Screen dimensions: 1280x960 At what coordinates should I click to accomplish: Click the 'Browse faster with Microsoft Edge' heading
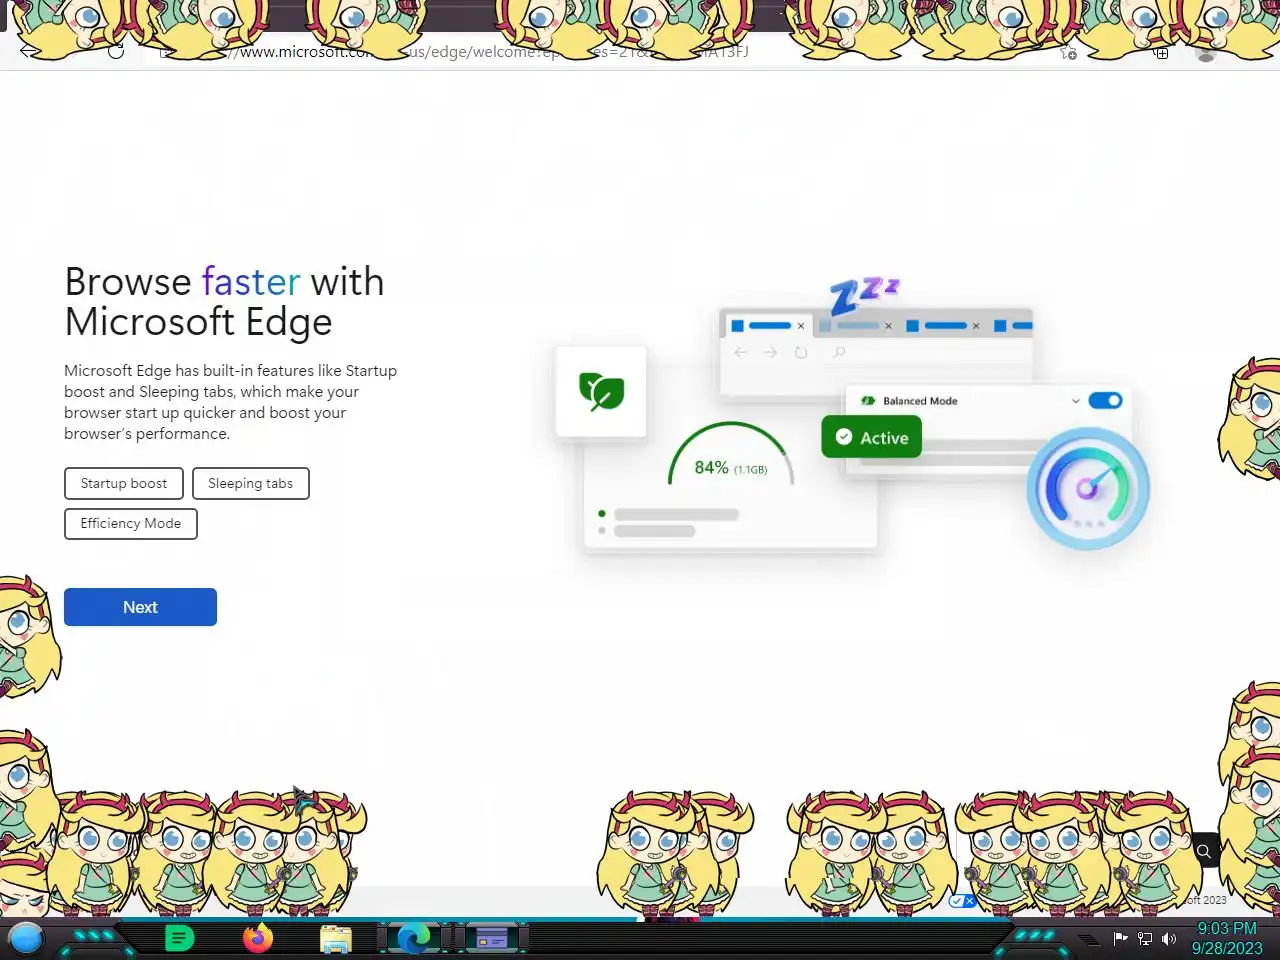224,302
